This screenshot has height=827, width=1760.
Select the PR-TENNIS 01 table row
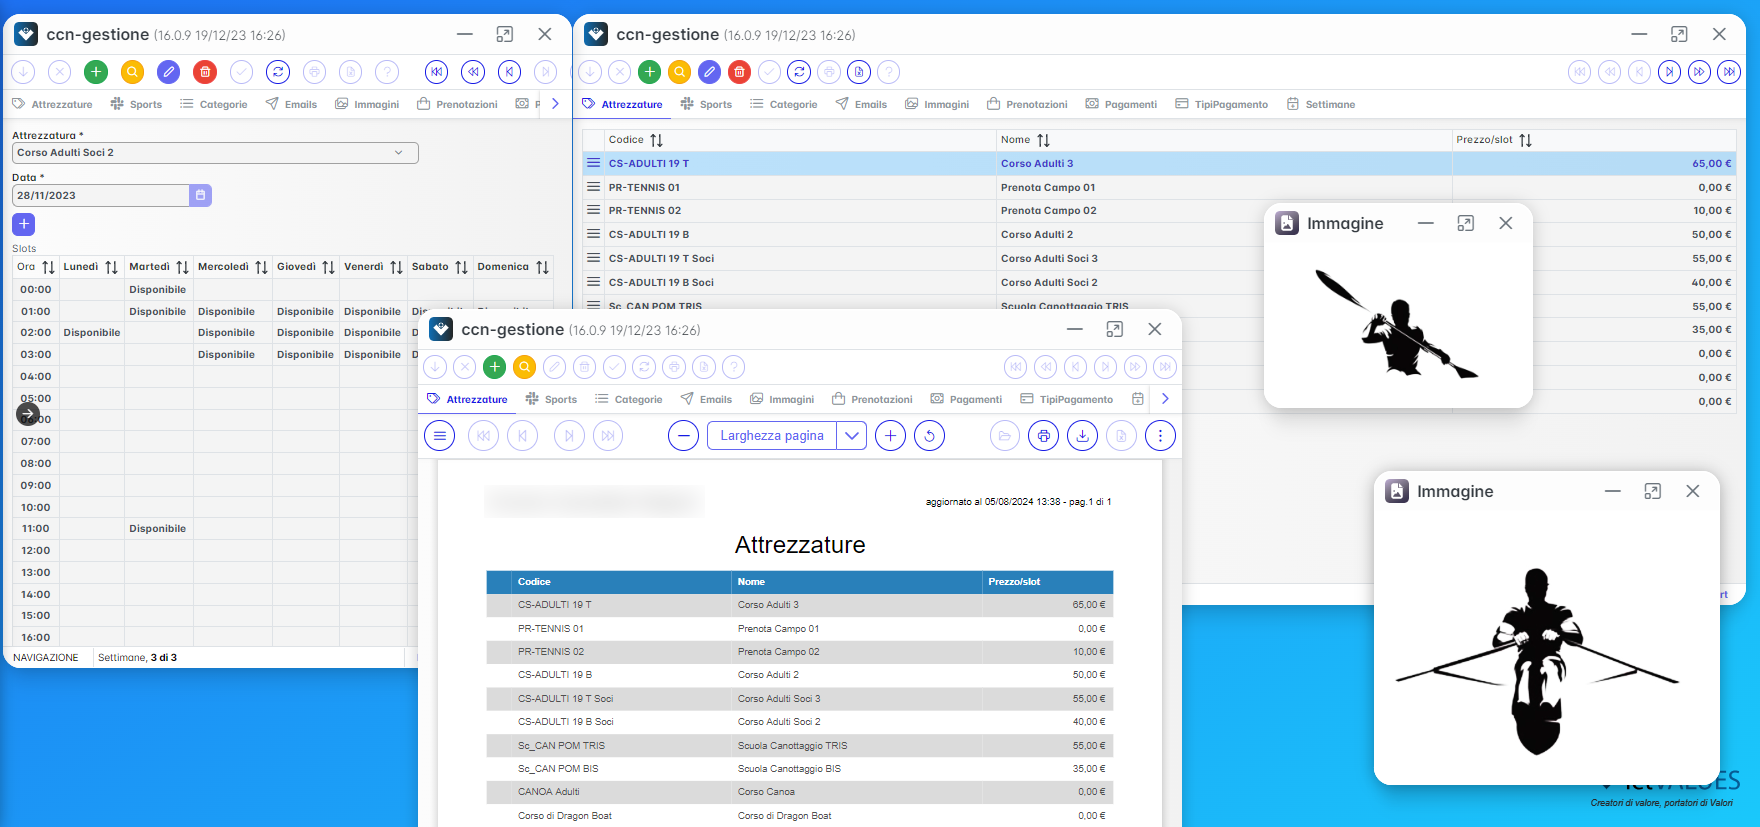(x=1159, y=187)
